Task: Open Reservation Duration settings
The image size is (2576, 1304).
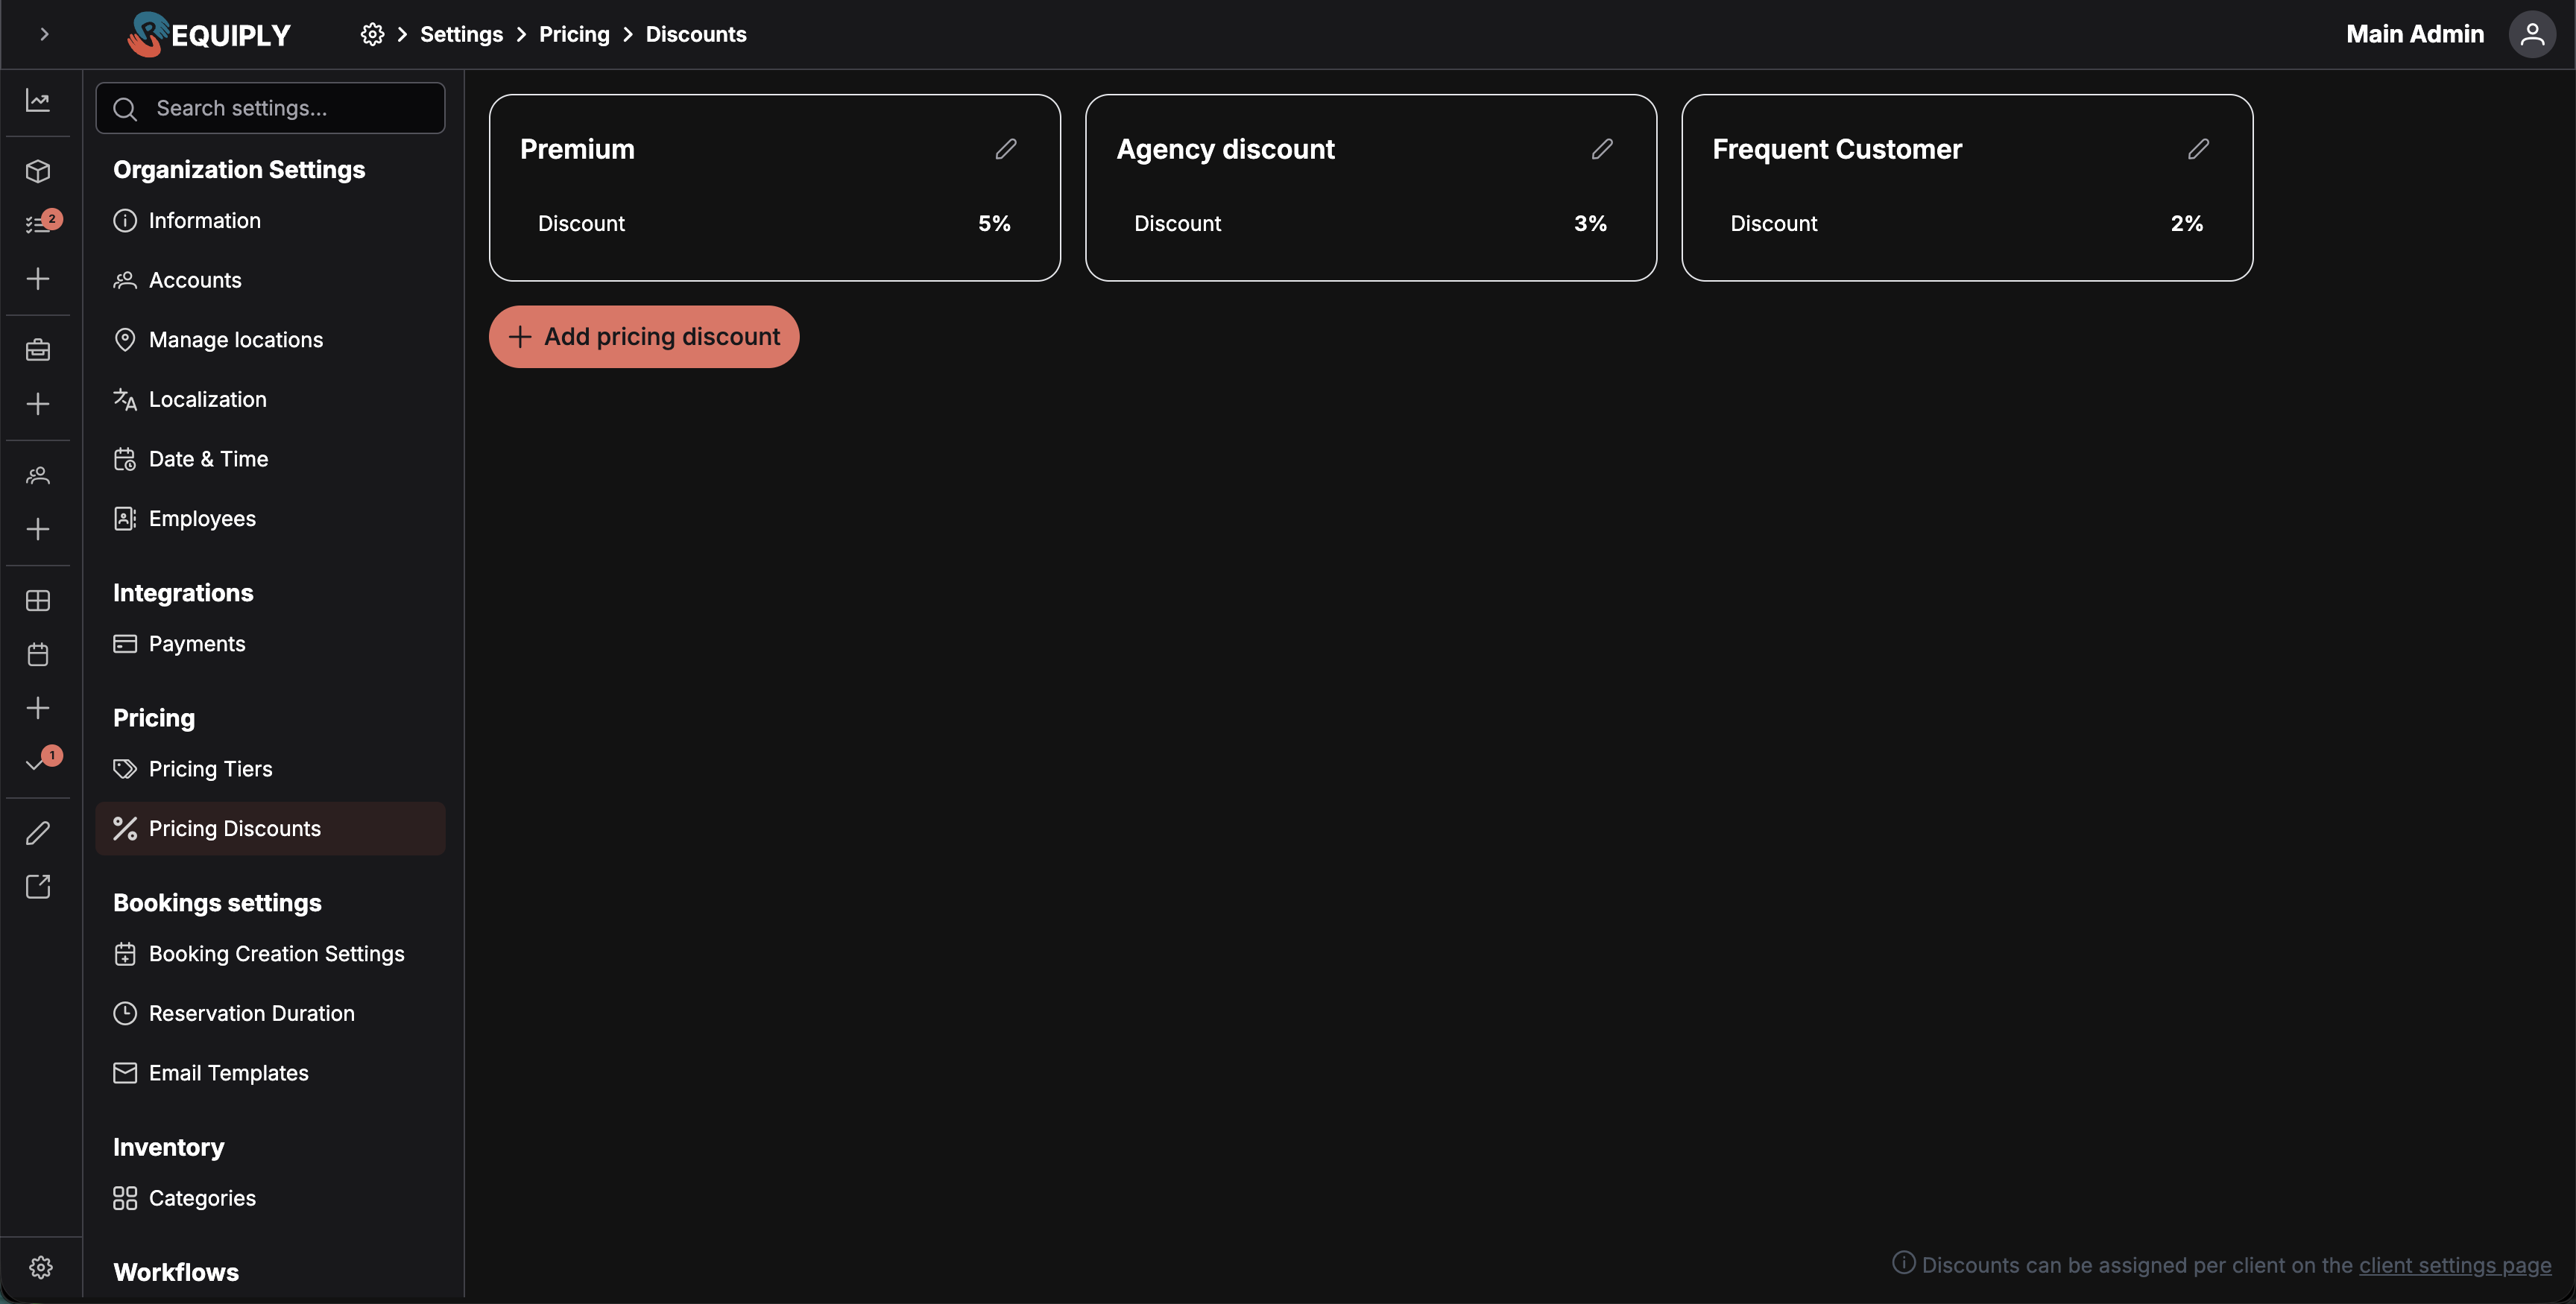Action: (x=270, y=1014)
